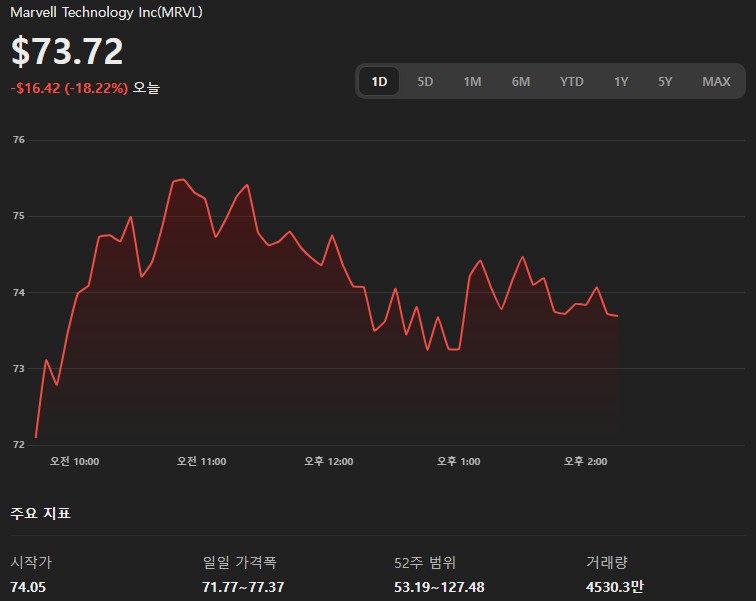Screen dimensions: 756x601
Task: Click the 오늘 label
Action: [x=146, y=88]
